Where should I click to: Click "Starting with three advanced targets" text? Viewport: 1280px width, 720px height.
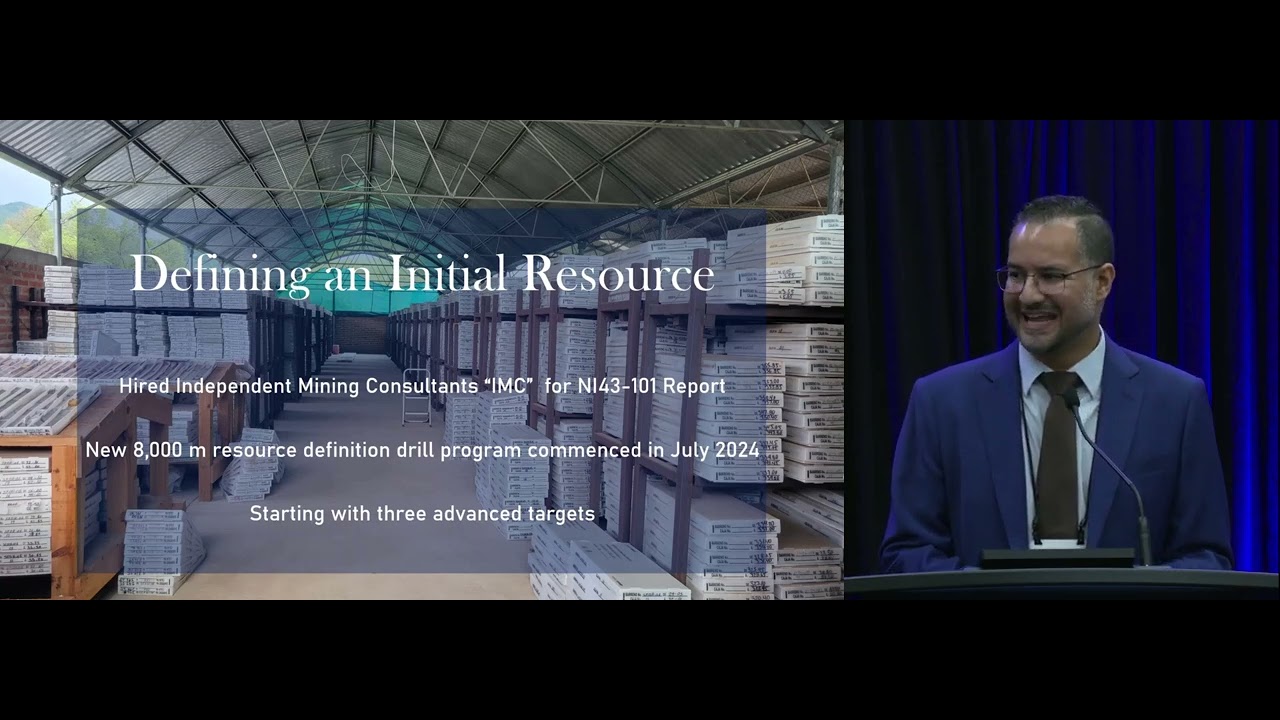tap(421, 514)
